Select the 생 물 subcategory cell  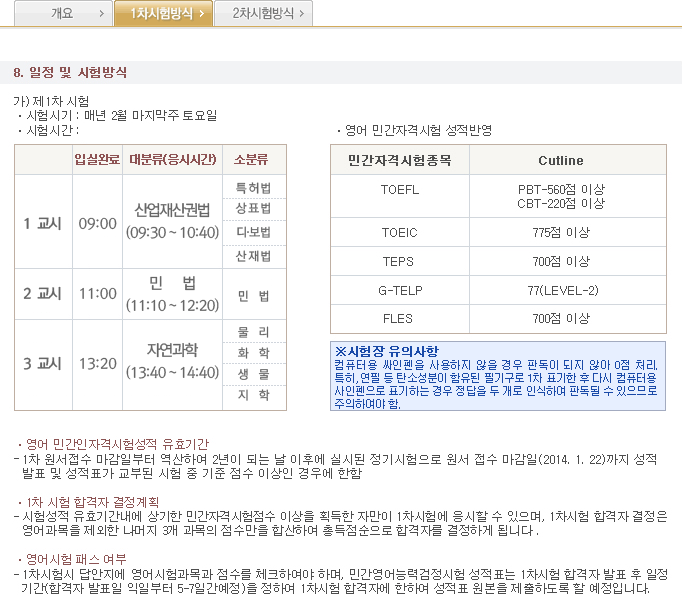coord(253,374)
